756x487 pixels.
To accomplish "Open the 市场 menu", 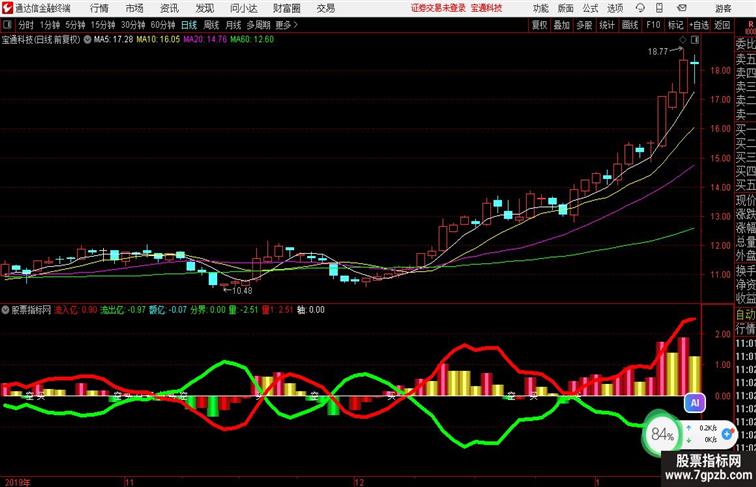I will [x=135, y=8].
